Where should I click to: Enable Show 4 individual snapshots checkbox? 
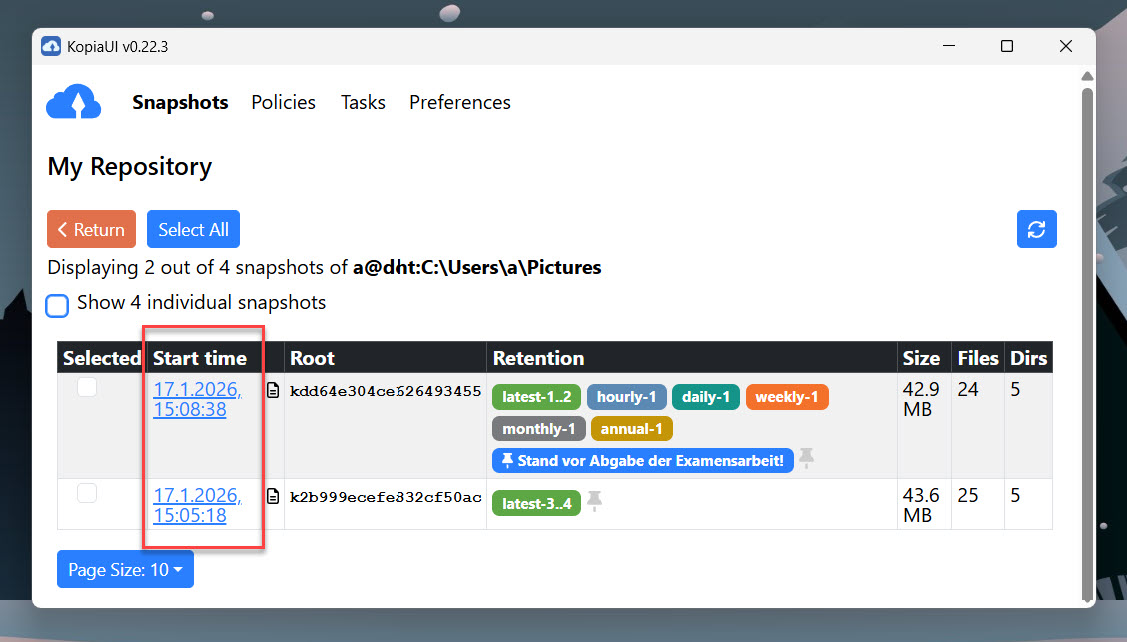[57, 304]
